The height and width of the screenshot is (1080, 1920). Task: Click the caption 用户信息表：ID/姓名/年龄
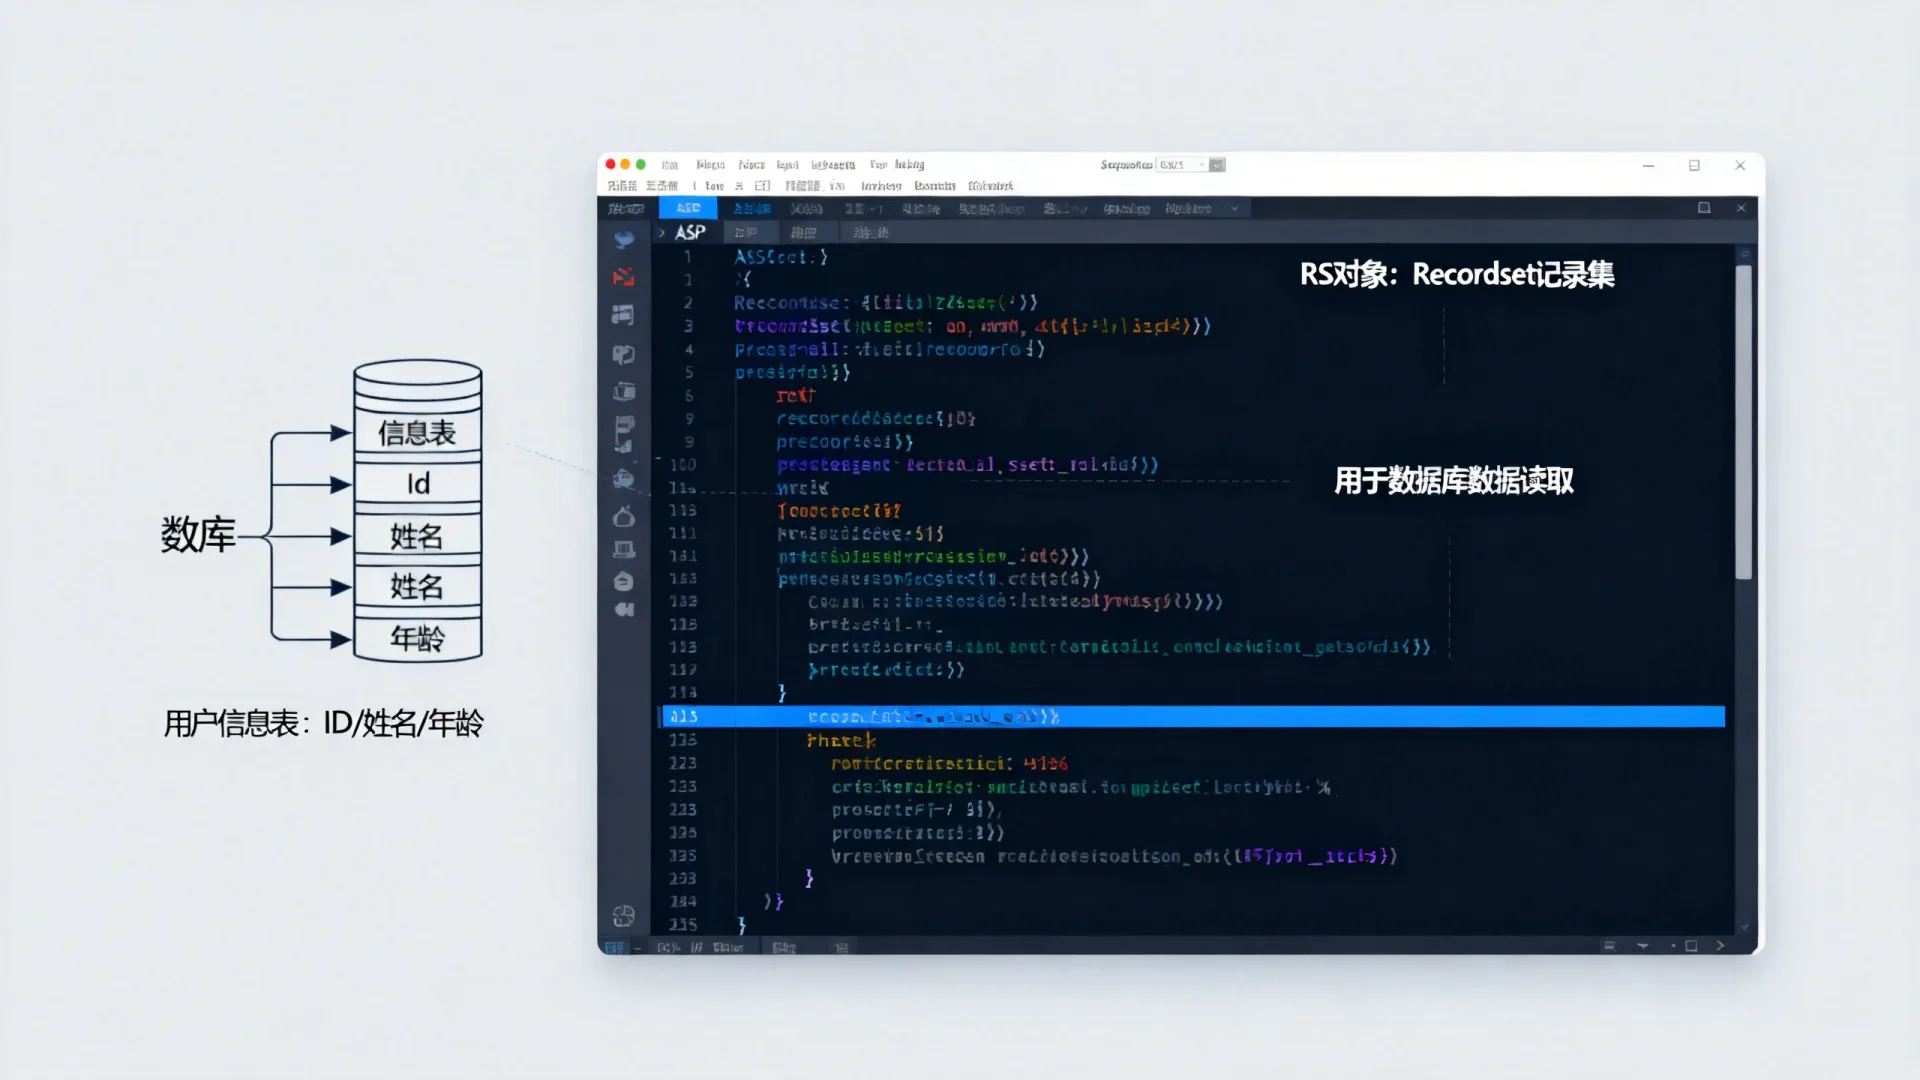(x=324, y=723)
